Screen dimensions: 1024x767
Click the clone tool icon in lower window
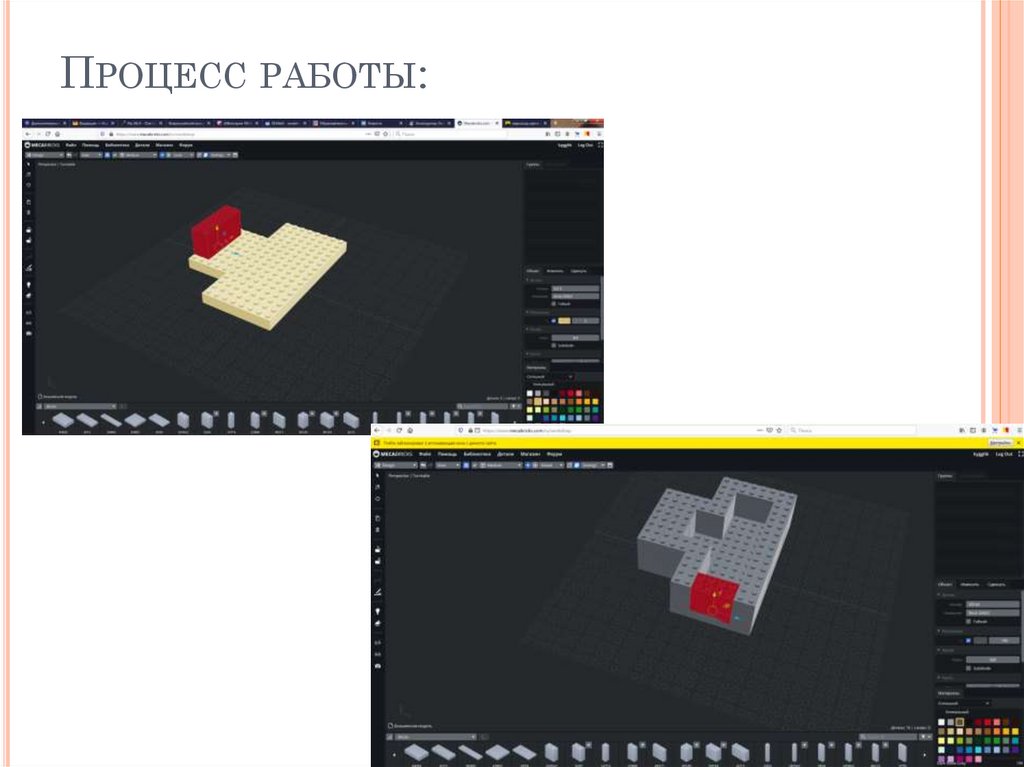(x=377, y=518)
